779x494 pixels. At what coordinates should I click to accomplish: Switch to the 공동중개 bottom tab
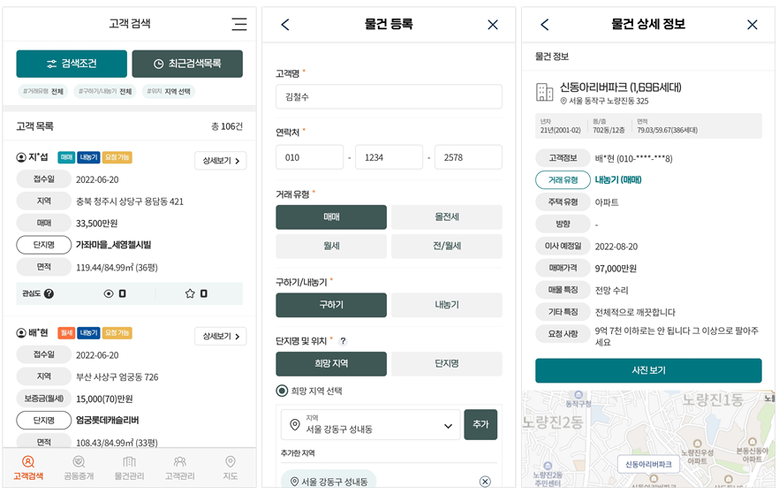pos(78,467)
